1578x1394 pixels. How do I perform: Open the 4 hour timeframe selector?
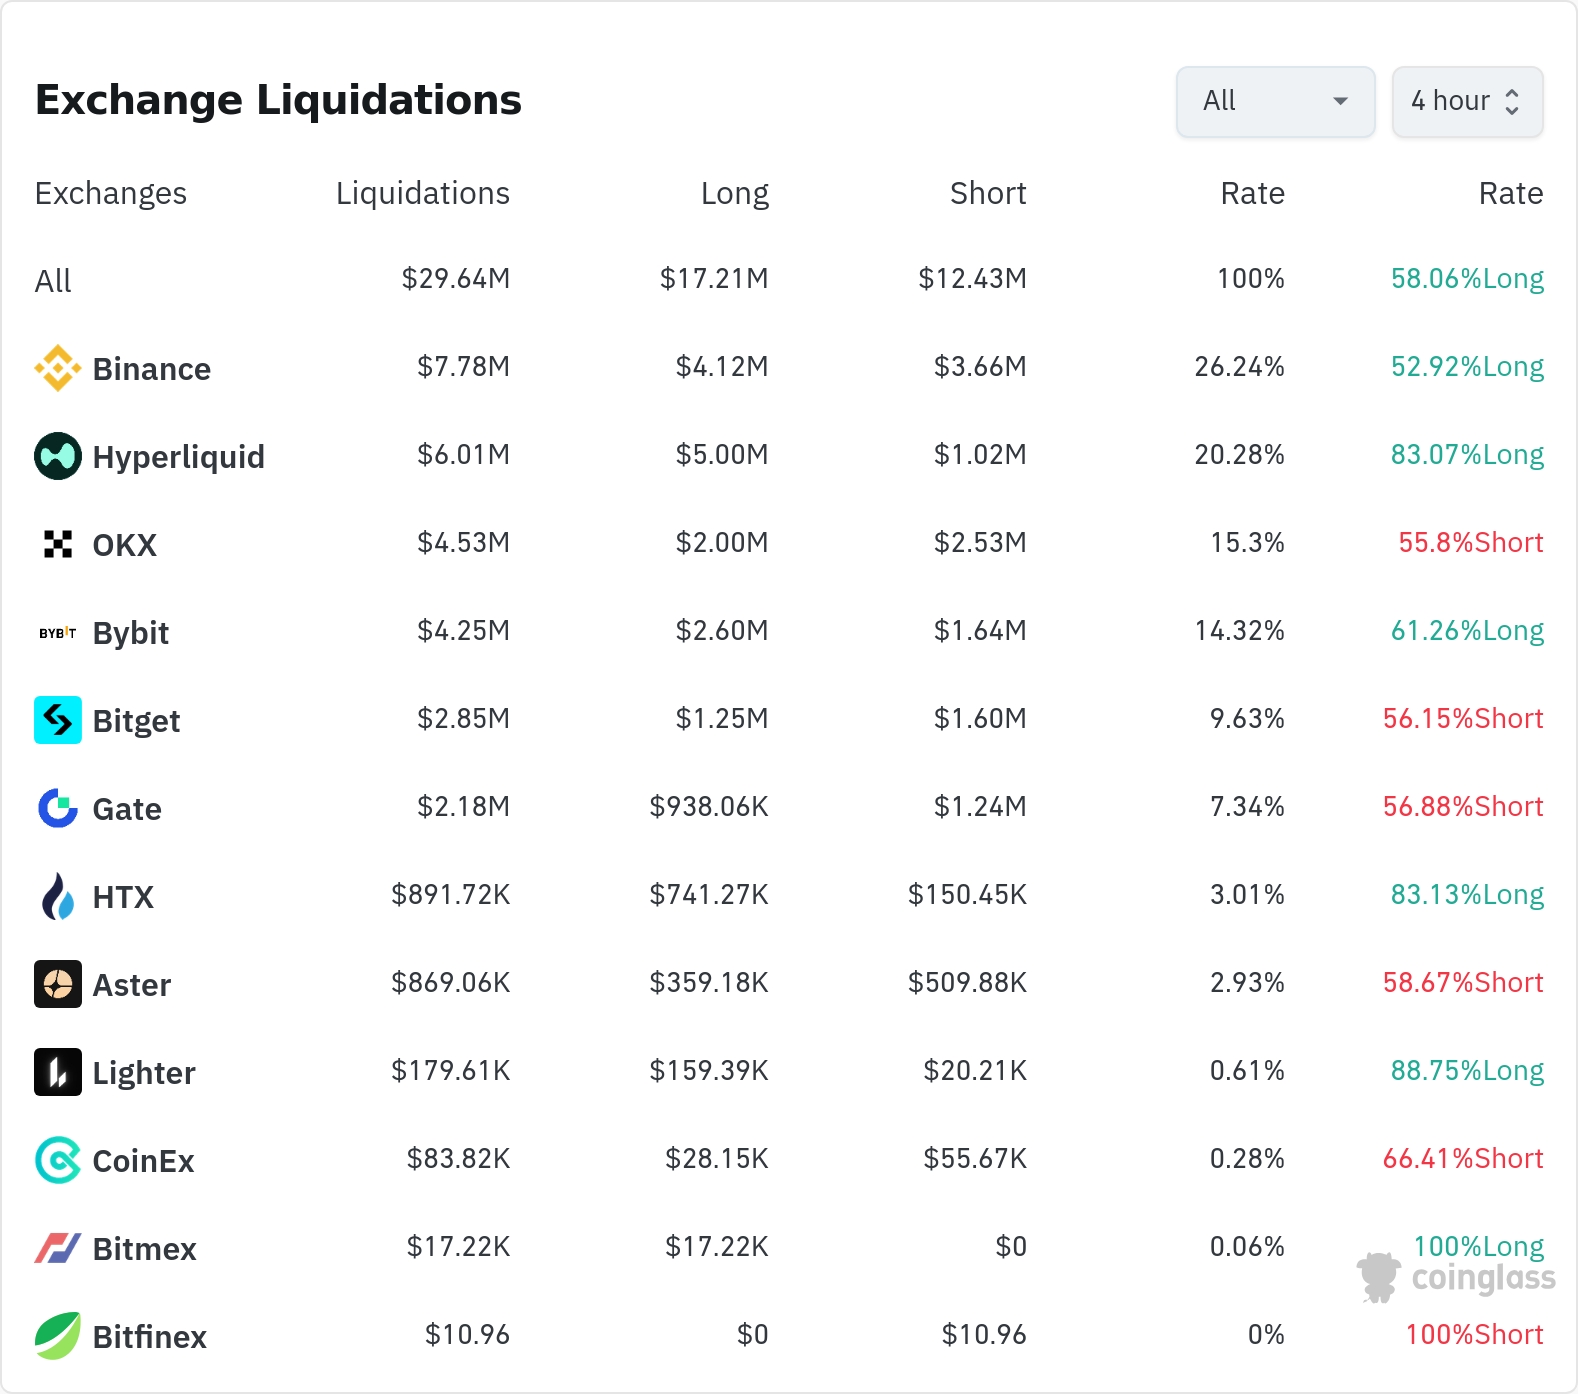click(1466, 101)
